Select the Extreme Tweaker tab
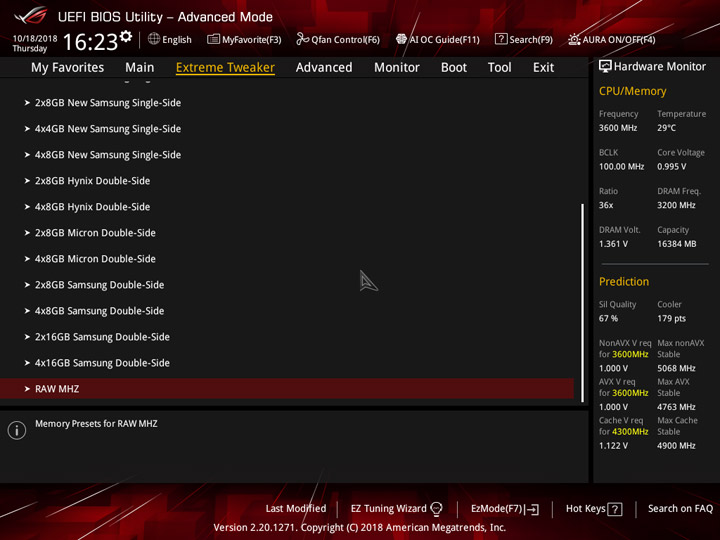The width and height of the screenshot is (720, 540). tap(225, 68)
